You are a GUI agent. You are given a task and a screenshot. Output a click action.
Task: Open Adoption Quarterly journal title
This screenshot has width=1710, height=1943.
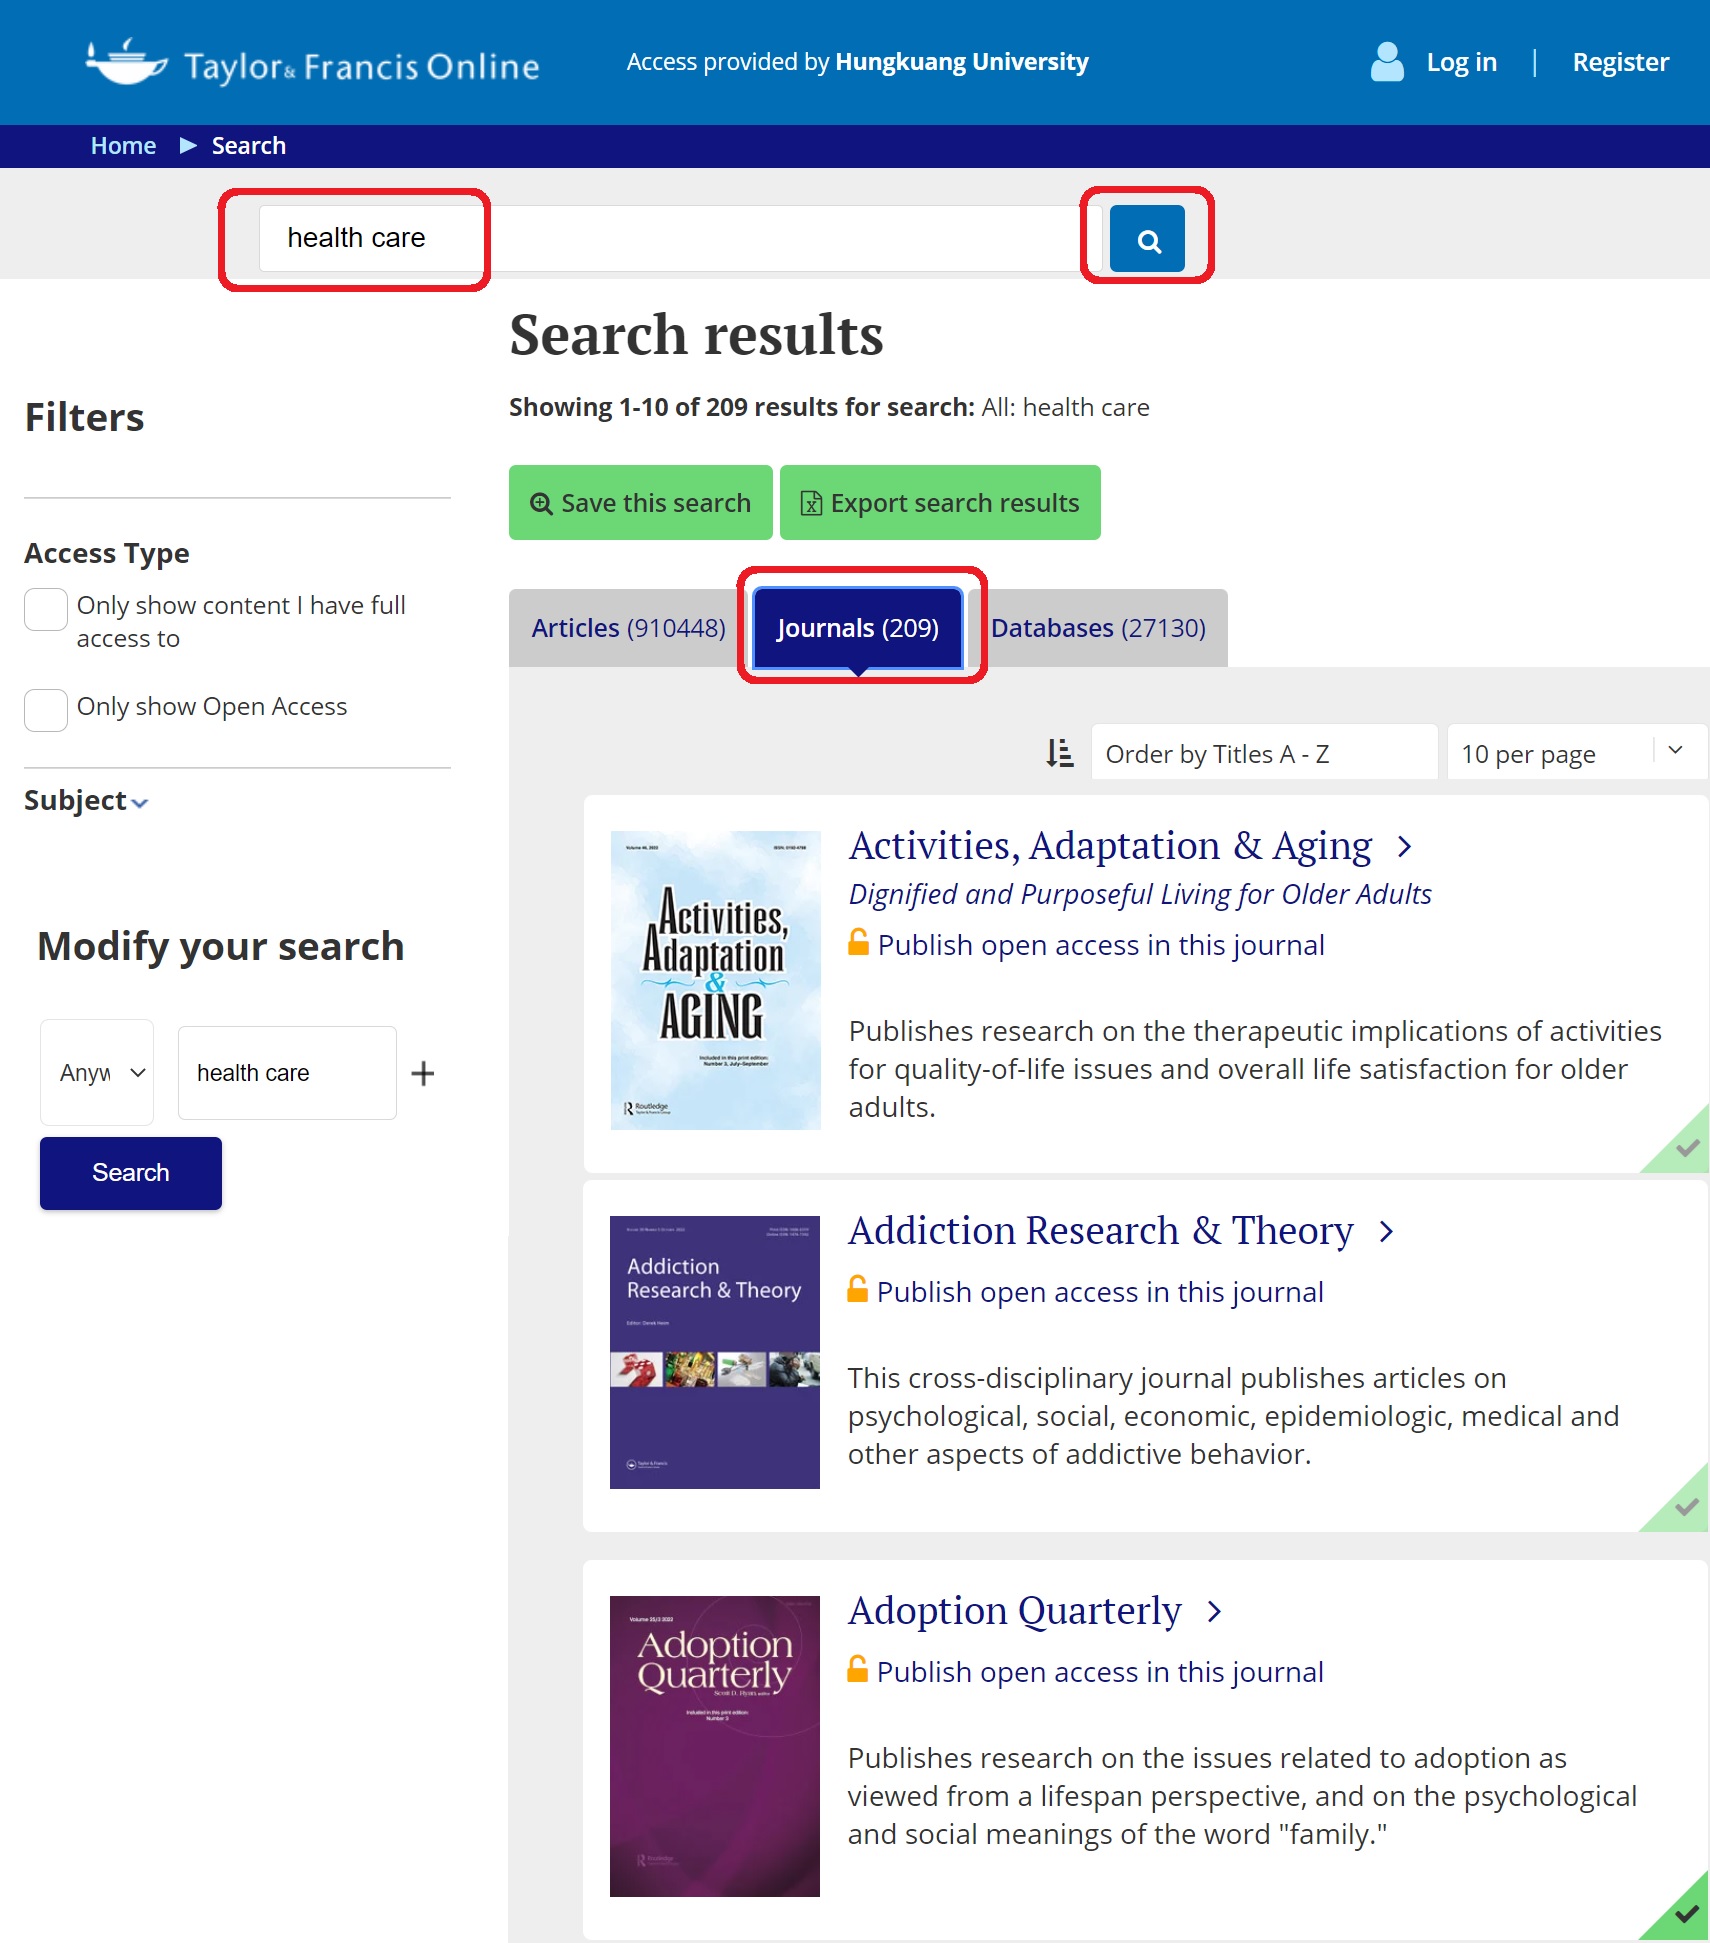click(x=1014, y=1611)
